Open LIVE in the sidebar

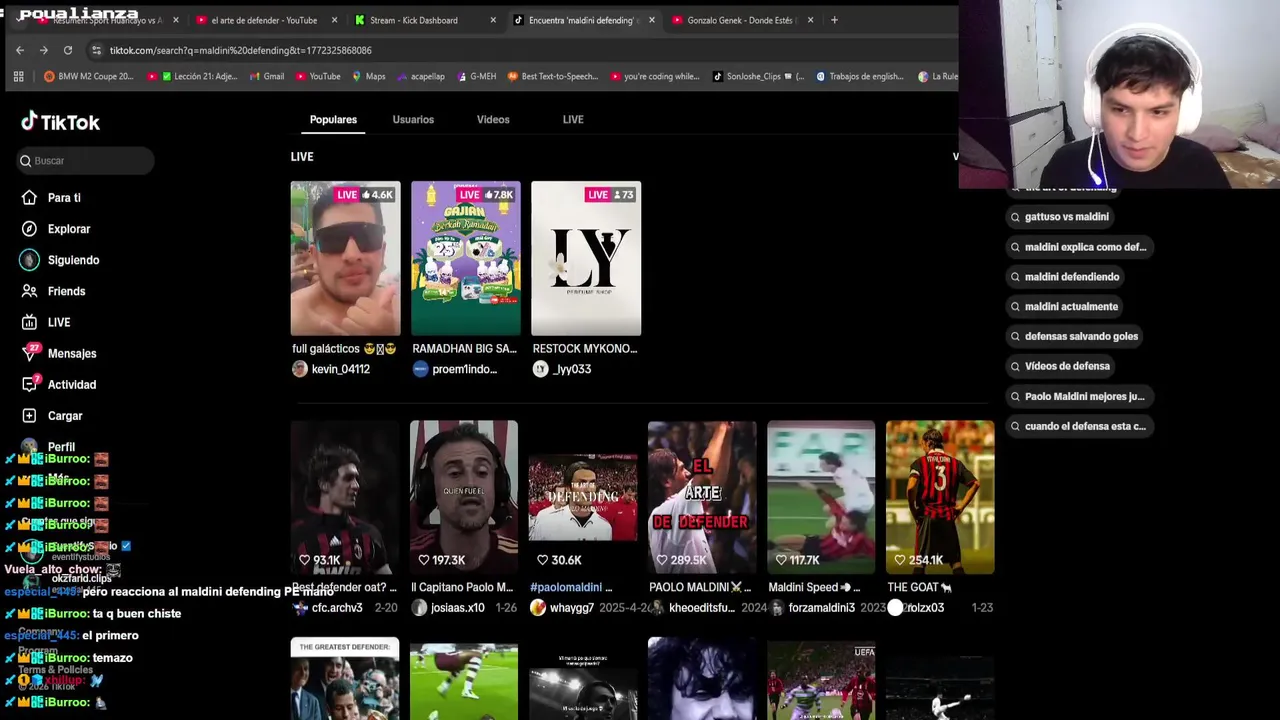pos(45,322)
